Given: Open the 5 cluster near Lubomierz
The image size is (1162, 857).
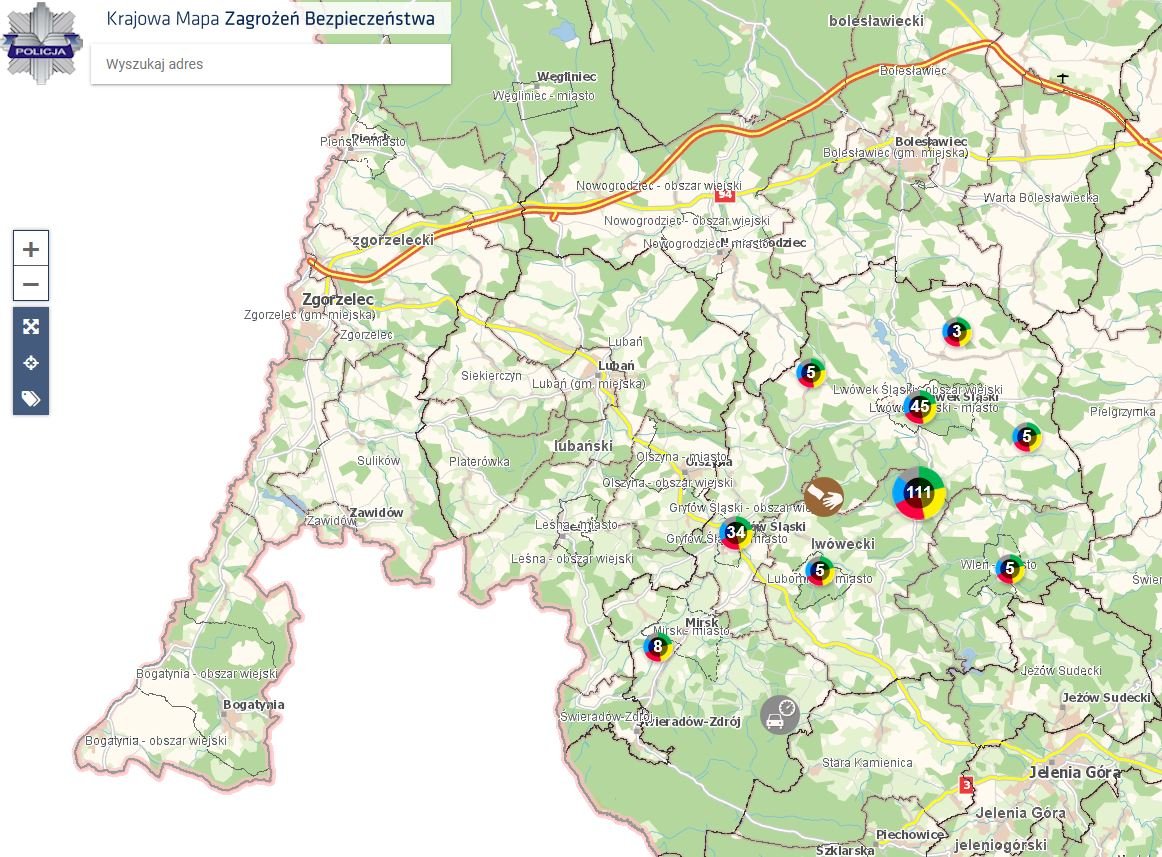Looking at the screenshot, I should 820,570.
